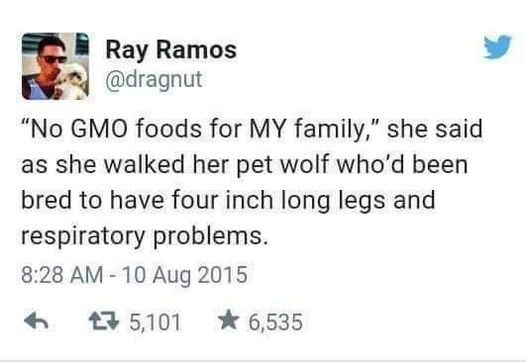The height and width of the screenshot is (362, 526).
Task: Click 'she said' in the tweet
Action: coord(435,129)
